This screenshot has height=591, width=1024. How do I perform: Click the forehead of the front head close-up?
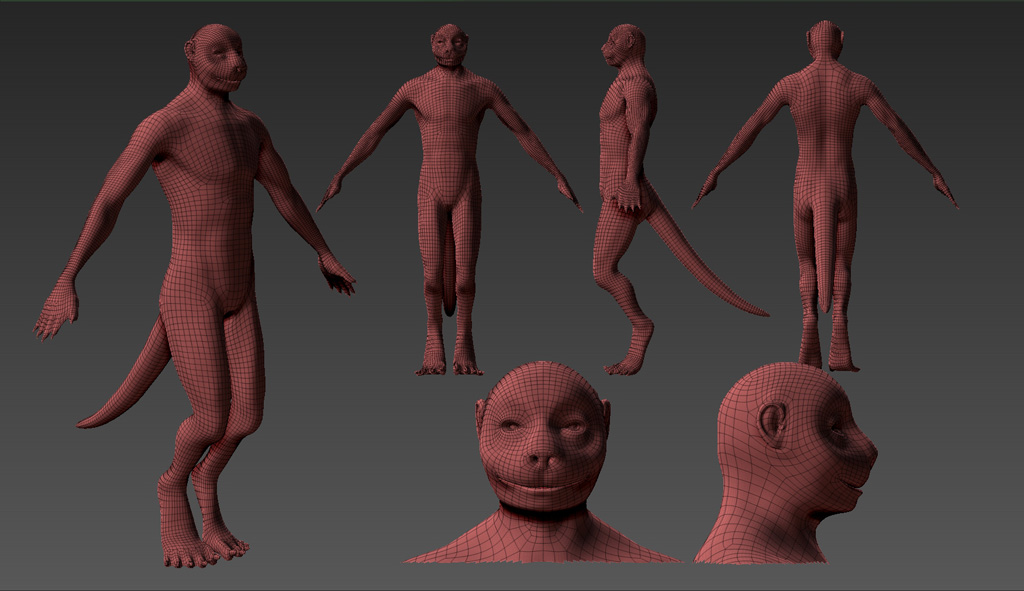[x=543, y=390]
